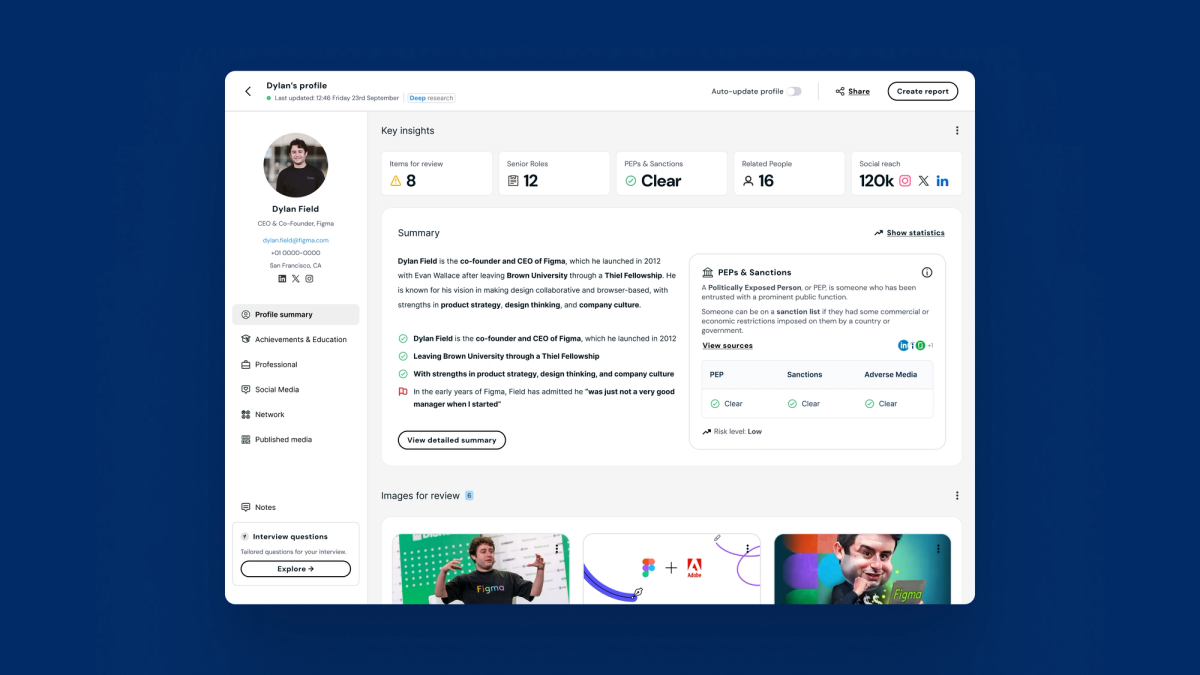
Task: Click the Share icon in the top bar
Action: (841, 91)
